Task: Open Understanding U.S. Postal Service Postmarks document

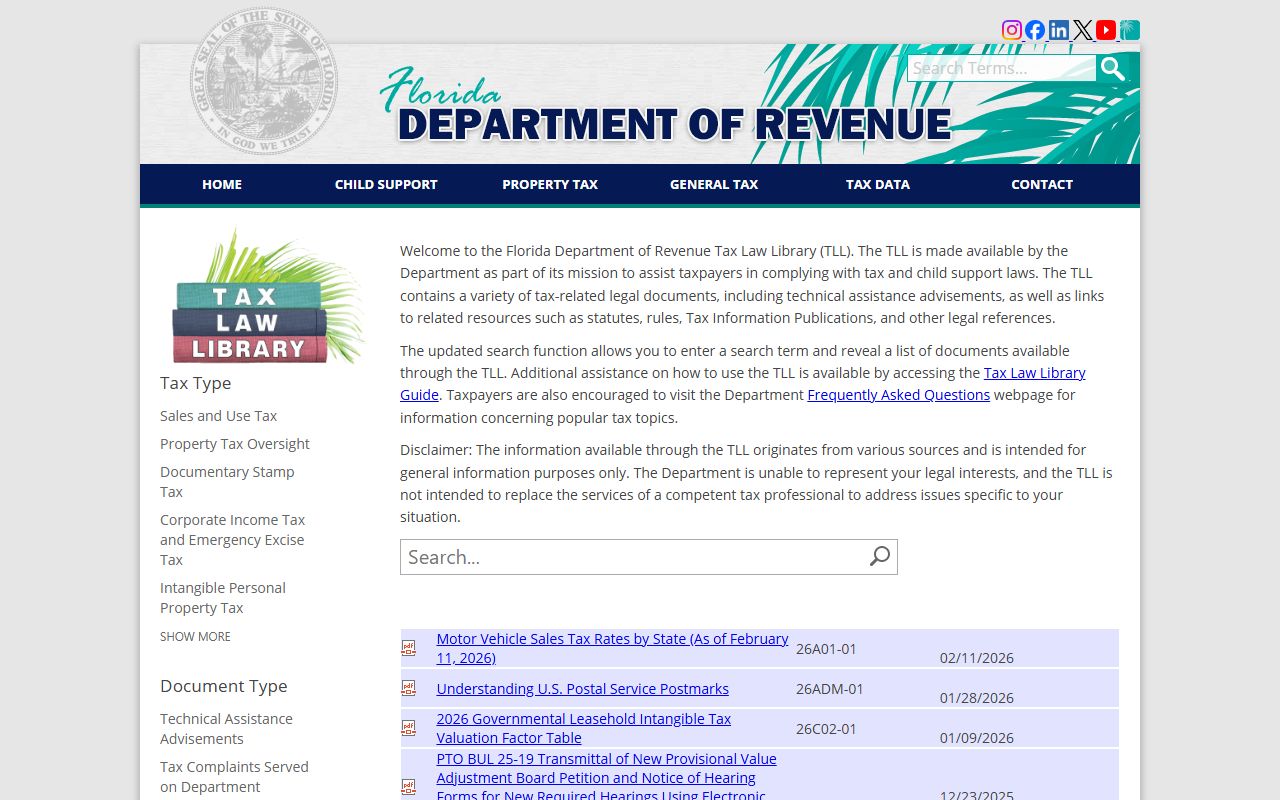Action: [582, 689]
